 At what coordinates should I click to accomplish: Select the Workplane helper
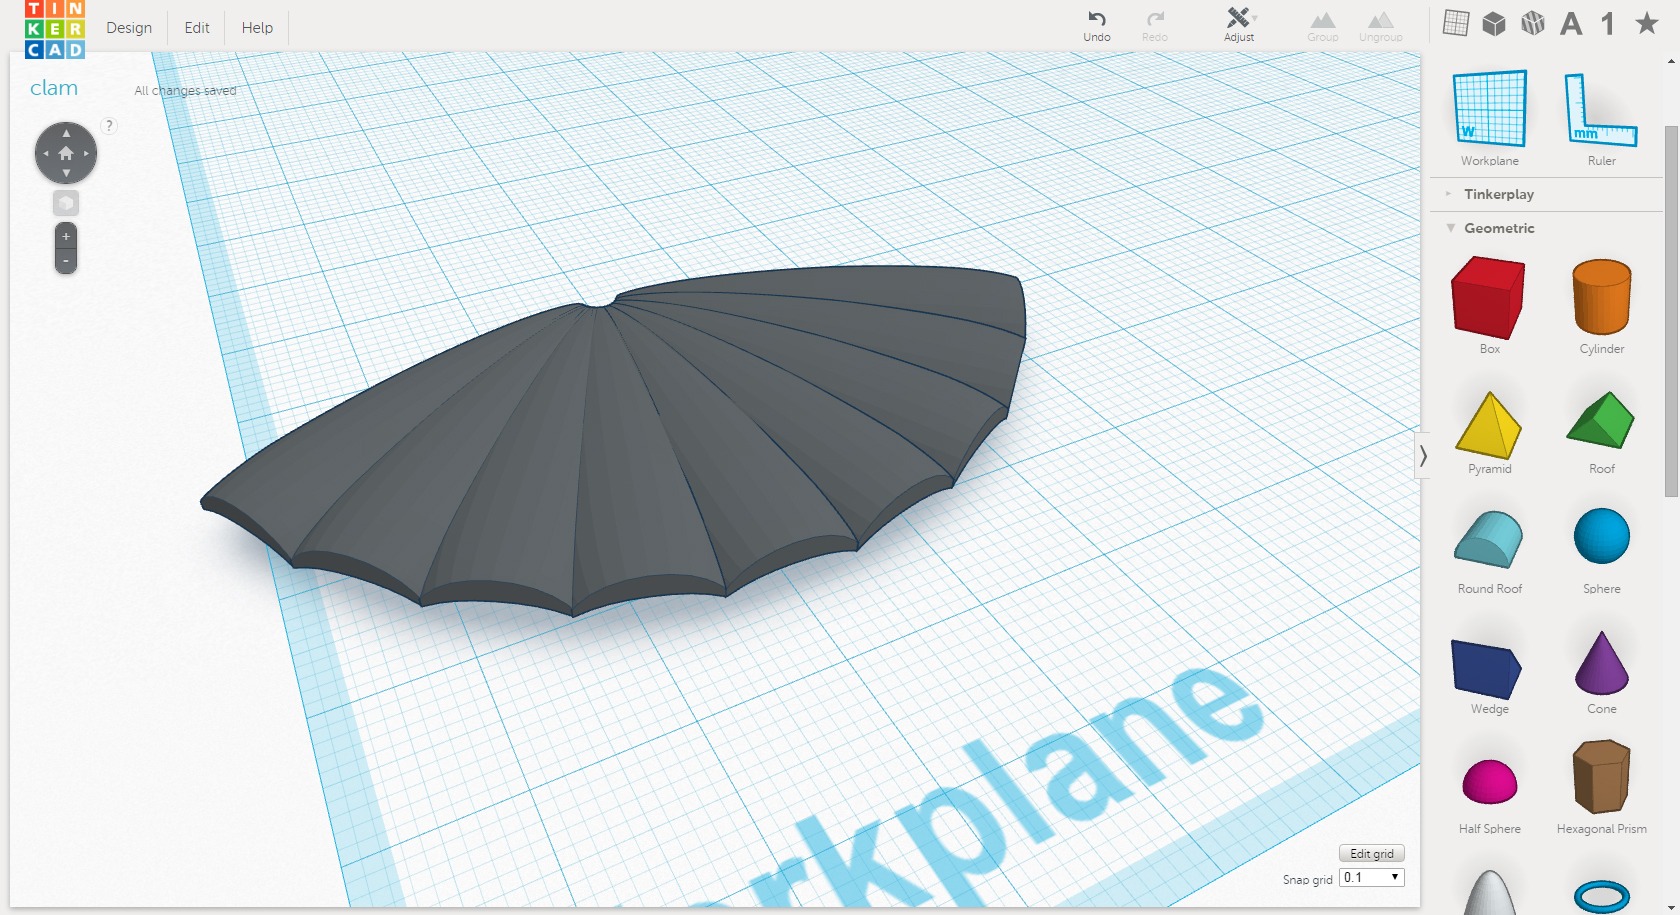(x=1490, y=108)
